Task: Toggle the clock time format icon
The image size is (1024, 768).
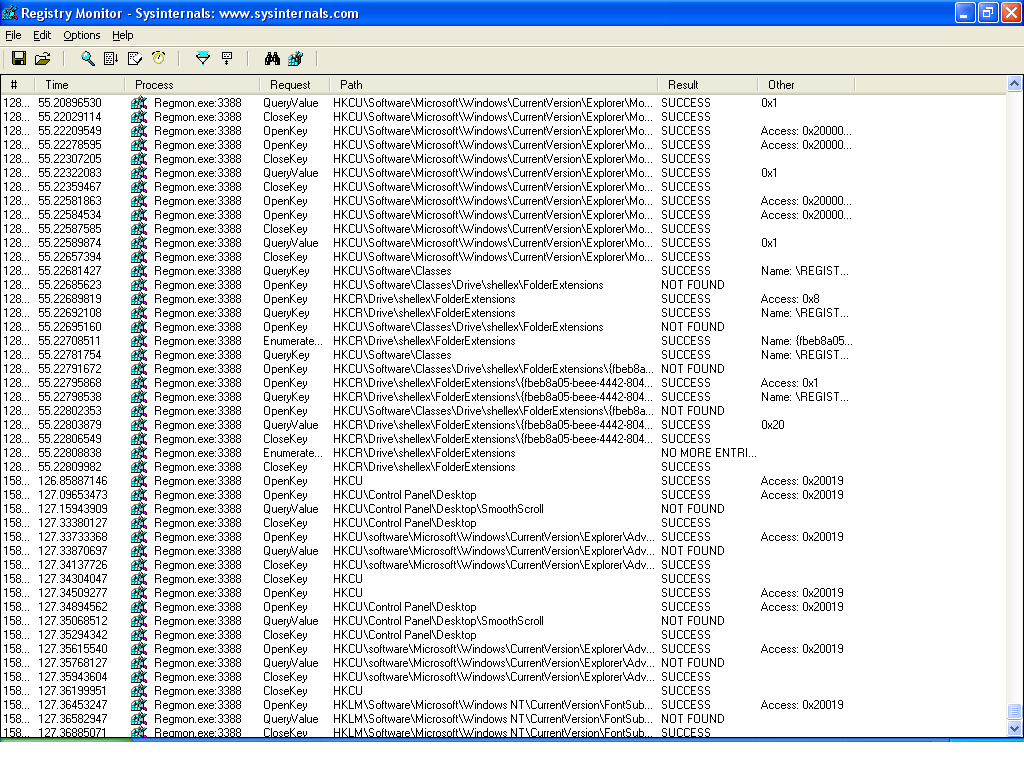Action: coord(158,59)
